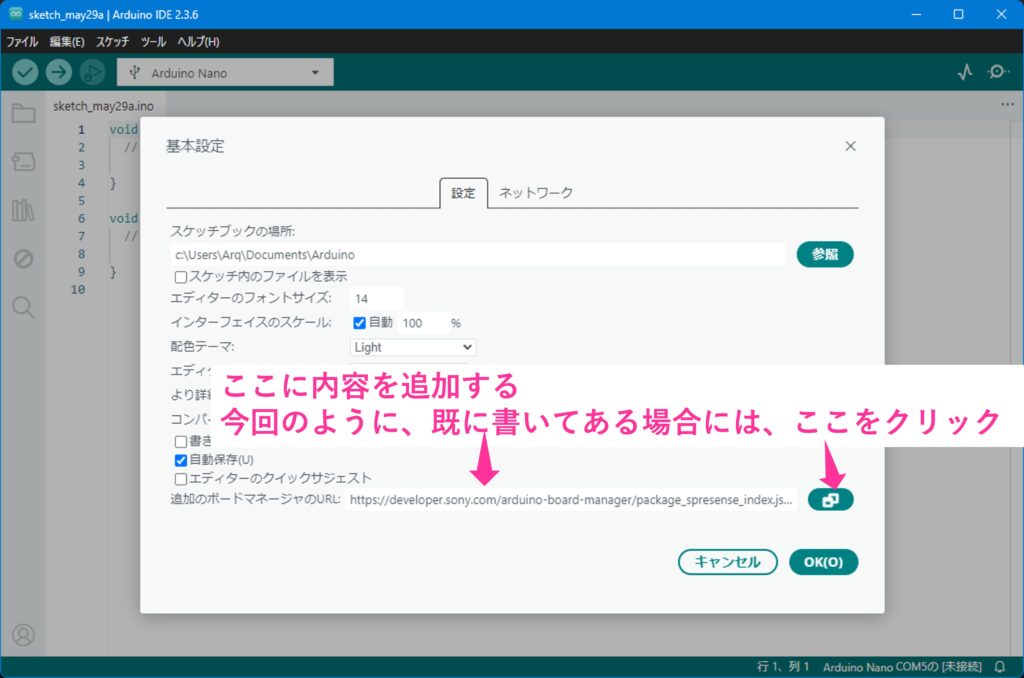This screenshot has height=678, width=1024.
Task: Minimize the Arduino IDE window
Action: pyautogui.click(x=917, y=14)
